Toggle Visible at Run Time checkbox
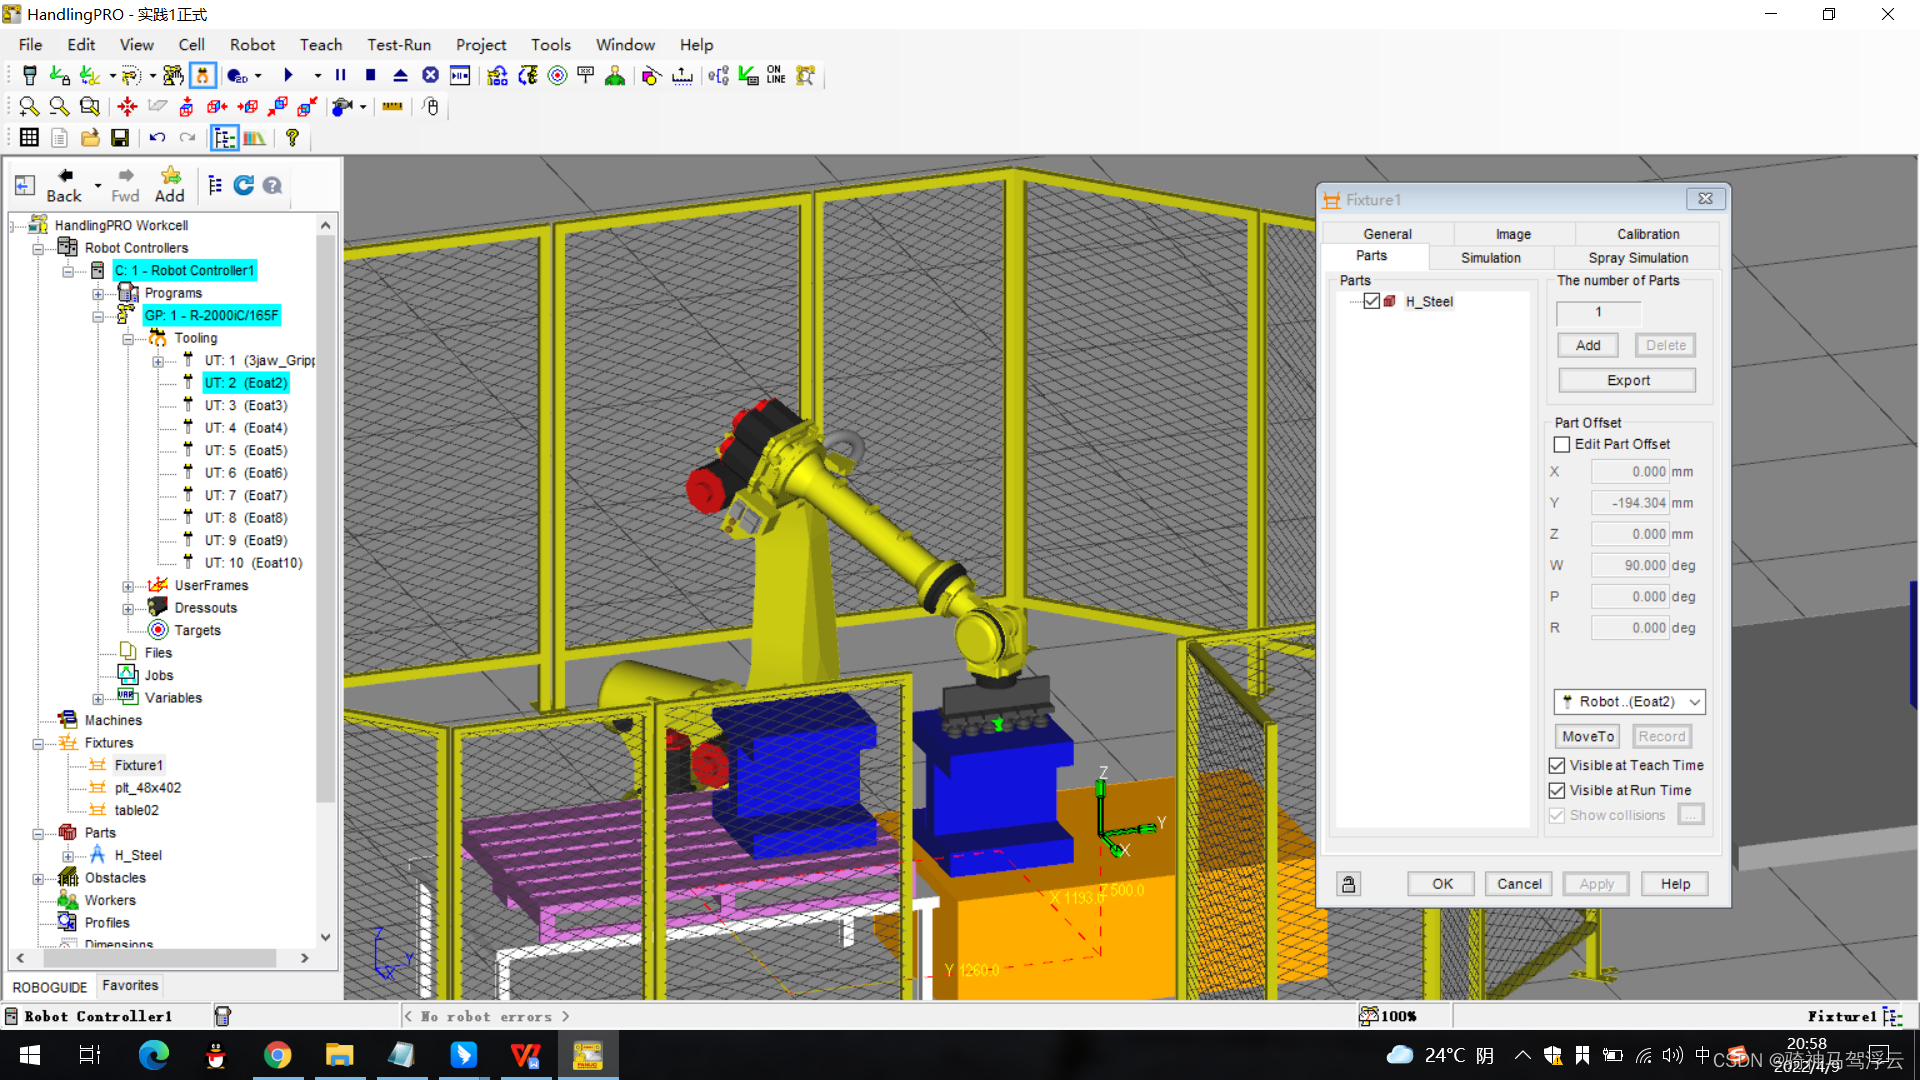Viewport: 1920px width, 1080px height. click(1557, 790)
